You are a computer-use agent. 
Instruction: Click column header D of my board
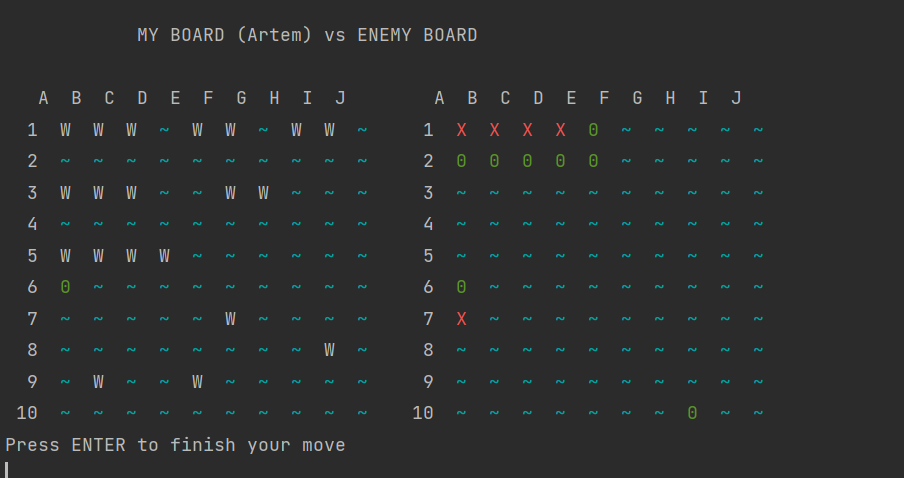142,98
